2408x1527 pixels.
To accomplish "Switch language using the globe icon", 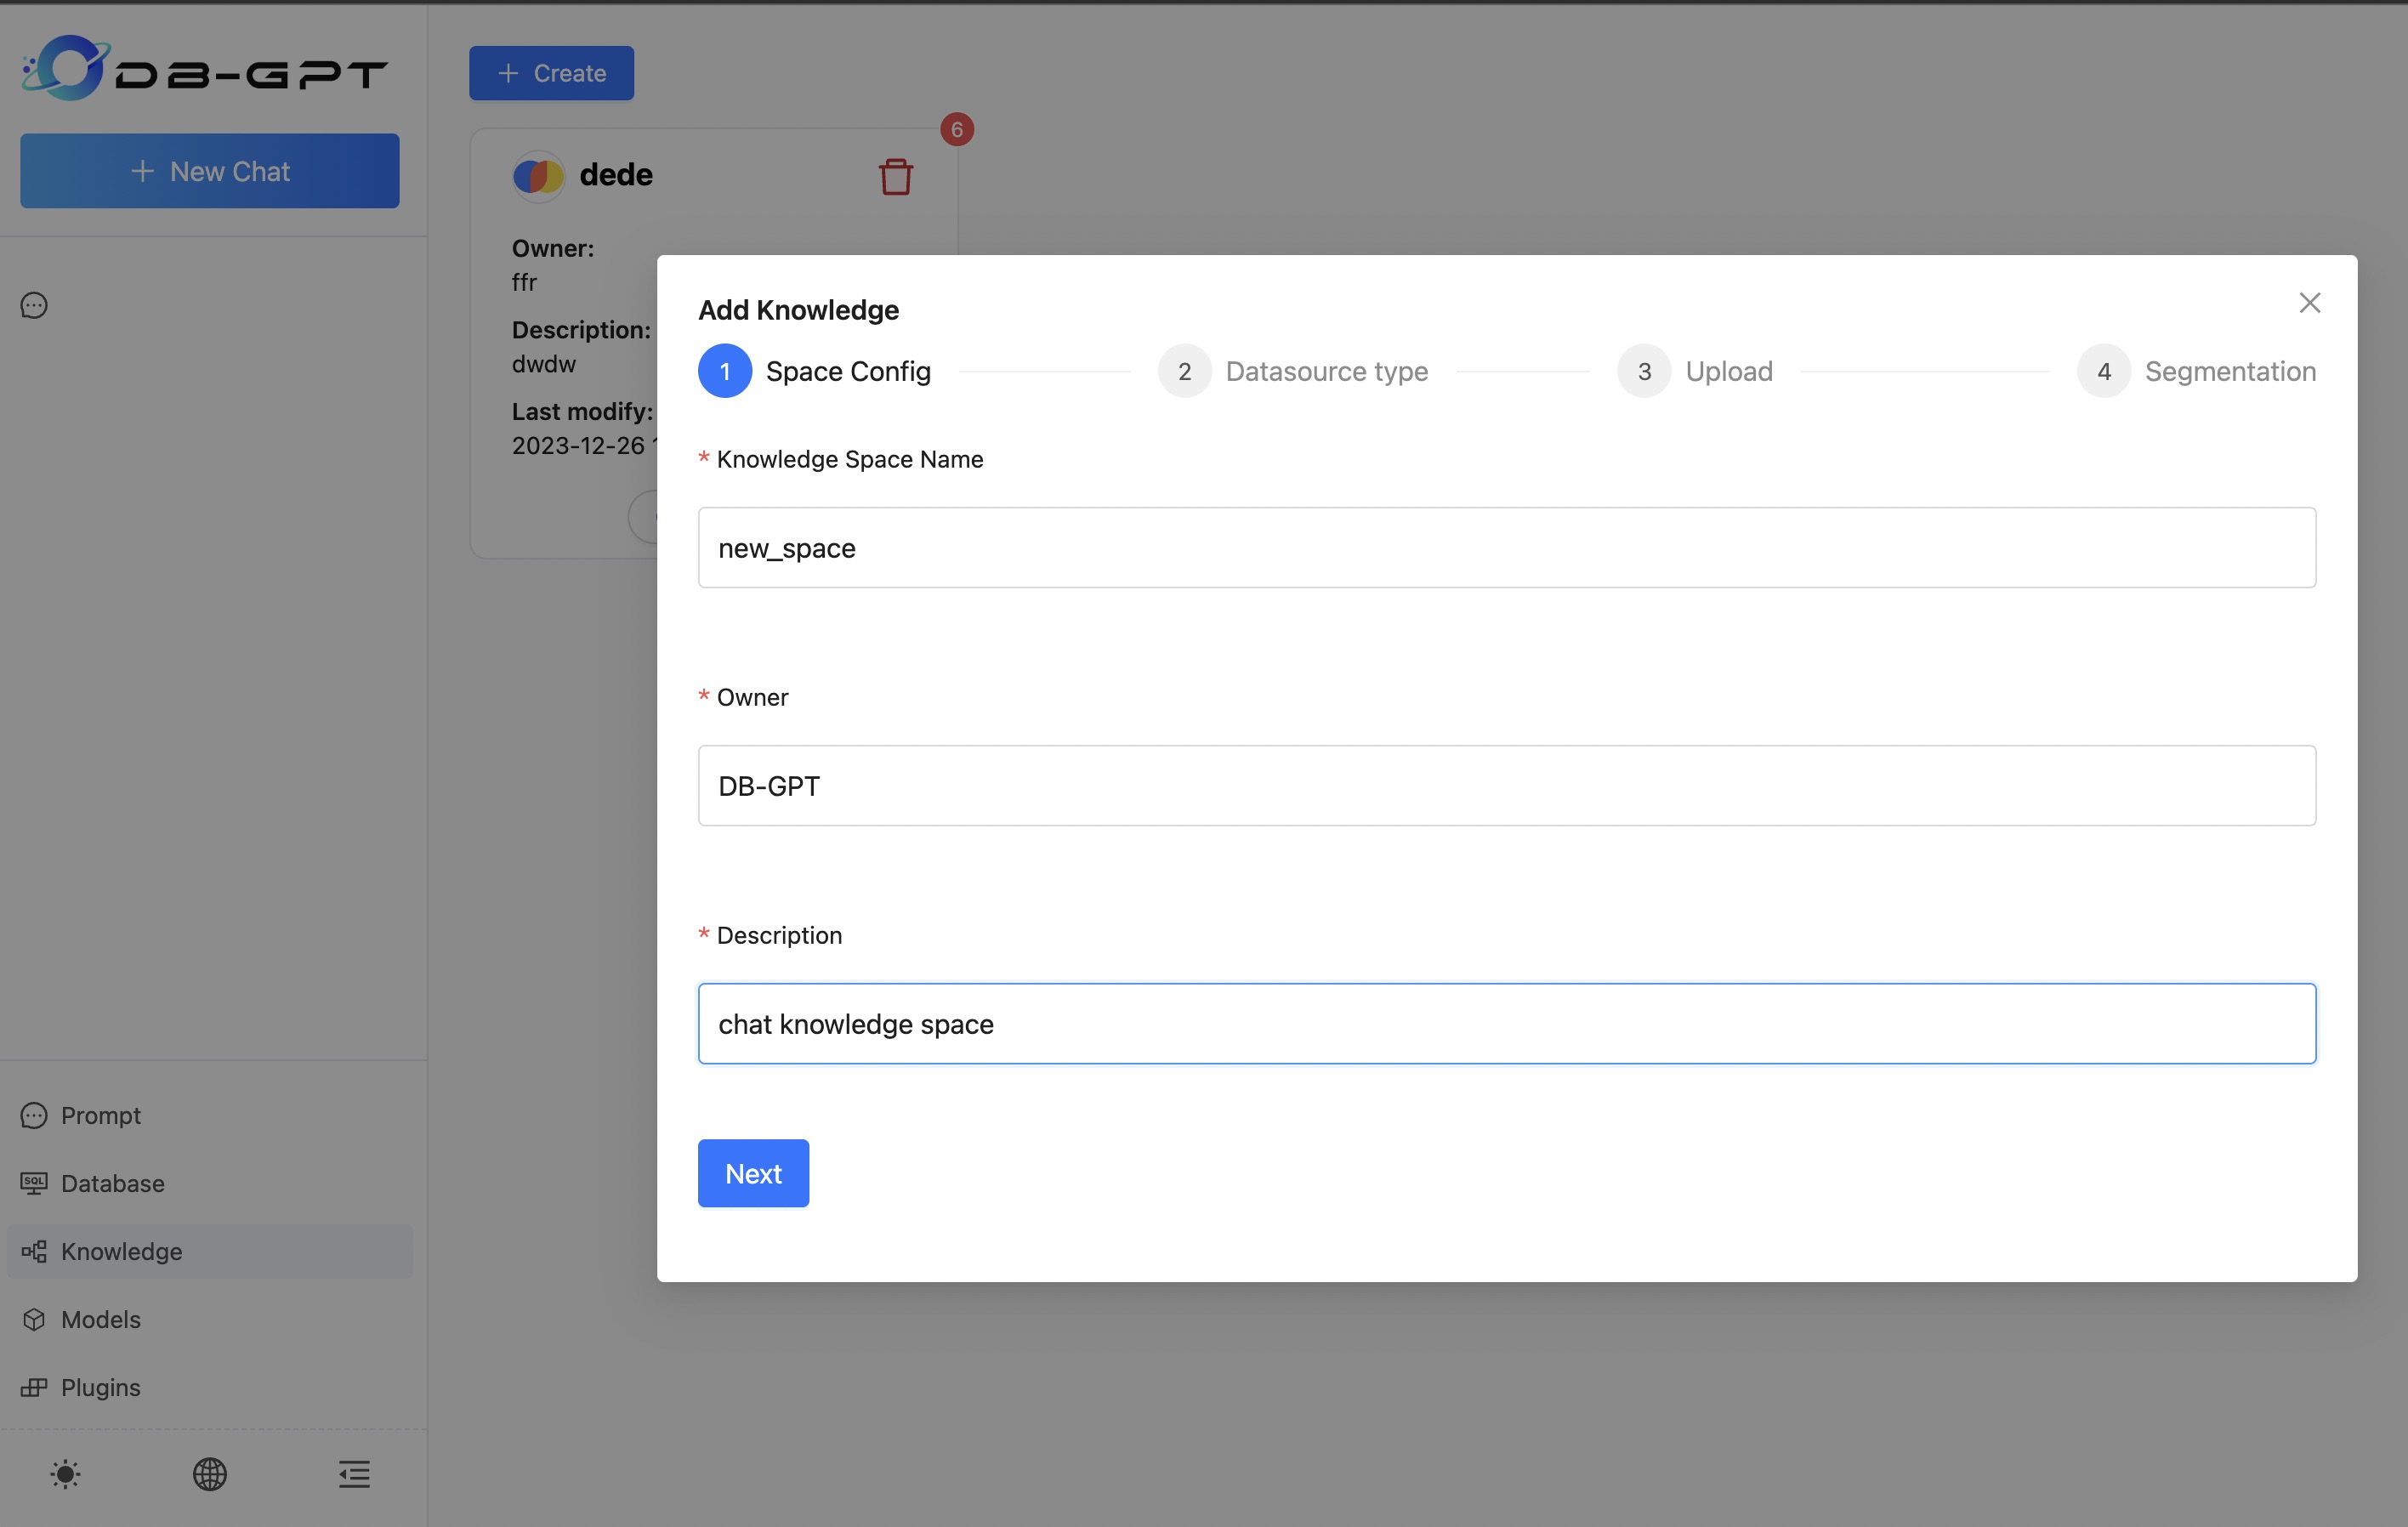I will click(x=209, y=1475).
